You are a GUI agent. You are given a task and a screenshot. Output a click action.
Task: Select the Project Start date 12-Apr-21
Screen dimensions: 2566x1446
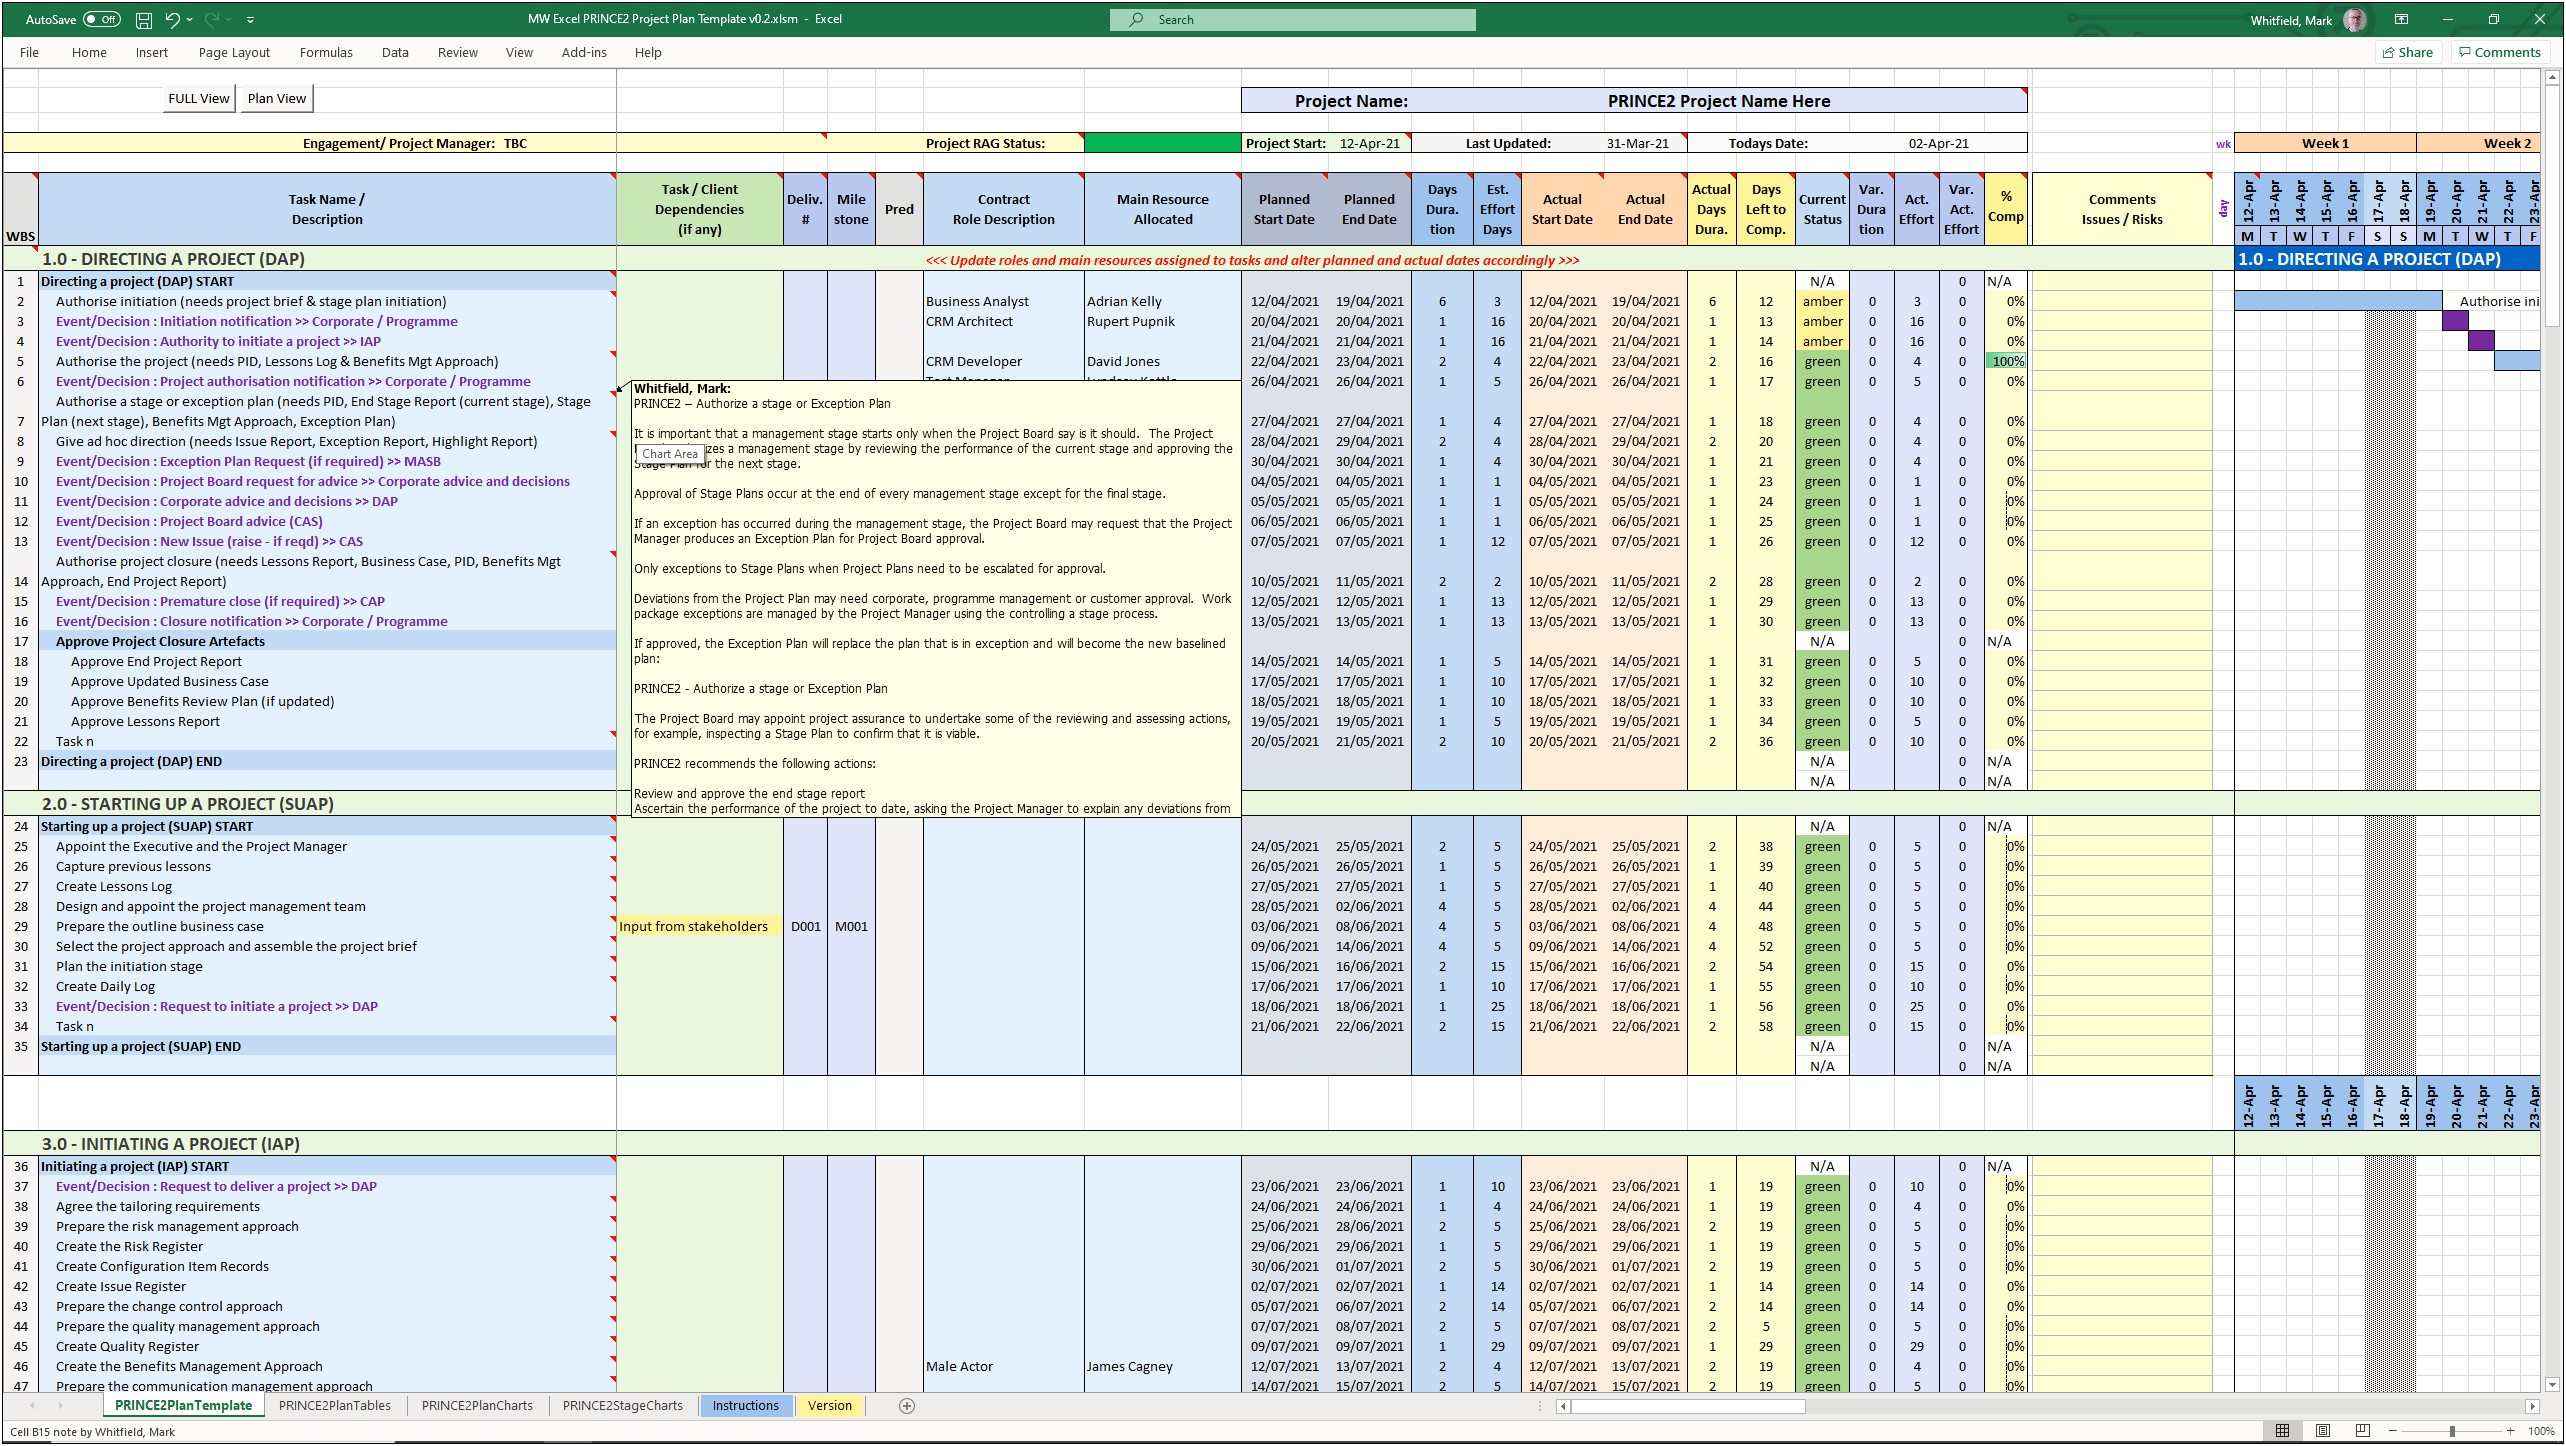click(x=1369, y=143)
